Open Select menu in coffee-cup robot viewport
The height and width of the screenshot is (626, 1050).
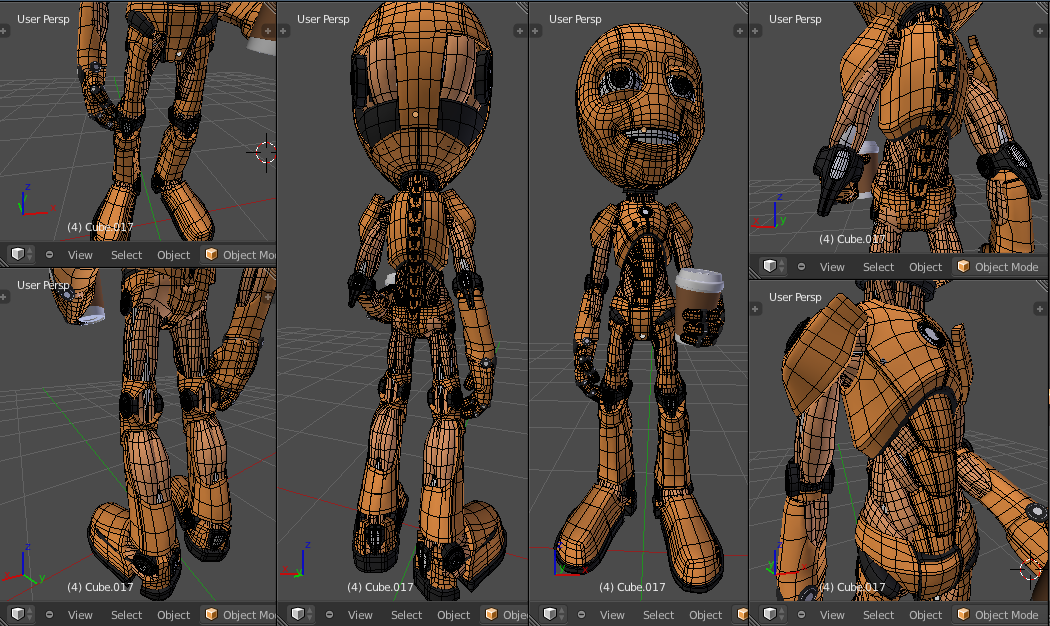(x=658, y=615)
